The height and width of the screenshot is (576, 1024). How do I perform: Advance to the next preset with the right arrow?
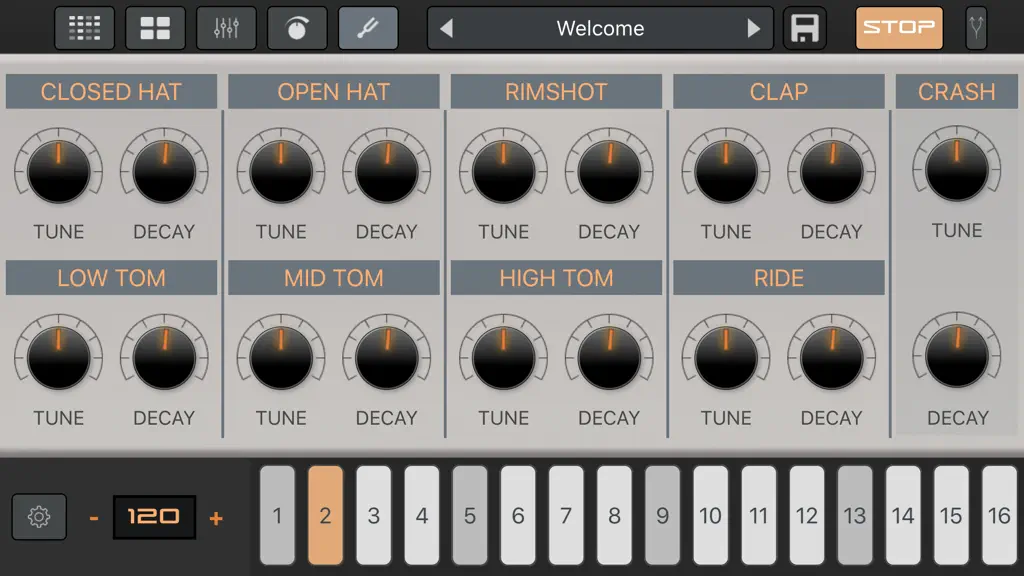(754, 28)
